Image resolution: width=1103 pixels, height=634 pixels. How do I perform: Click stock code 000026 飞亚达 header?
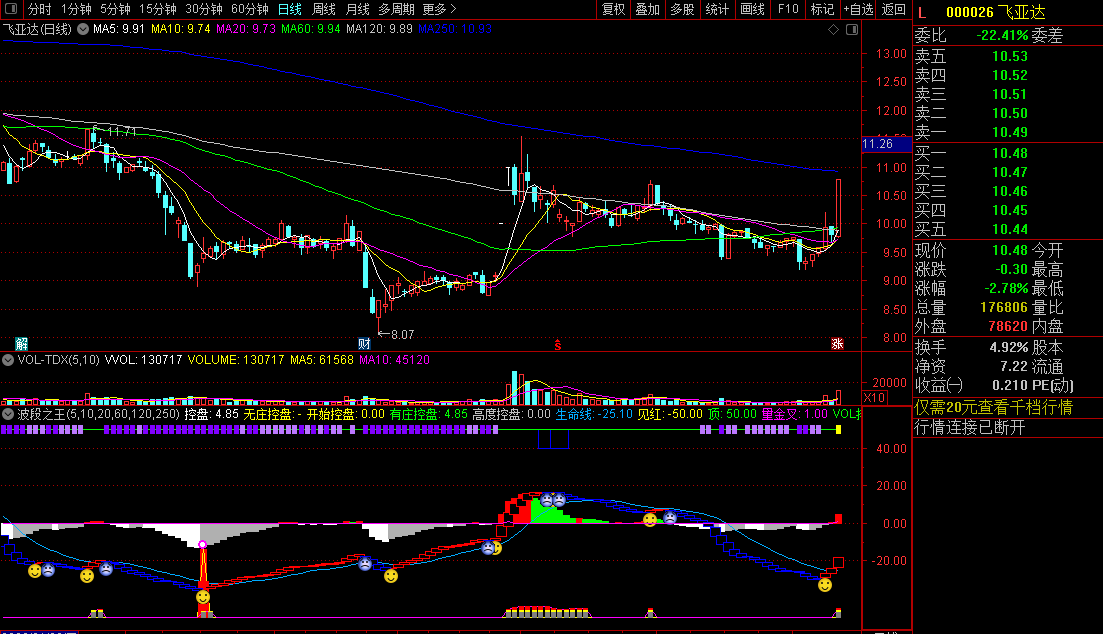(995, 12)
